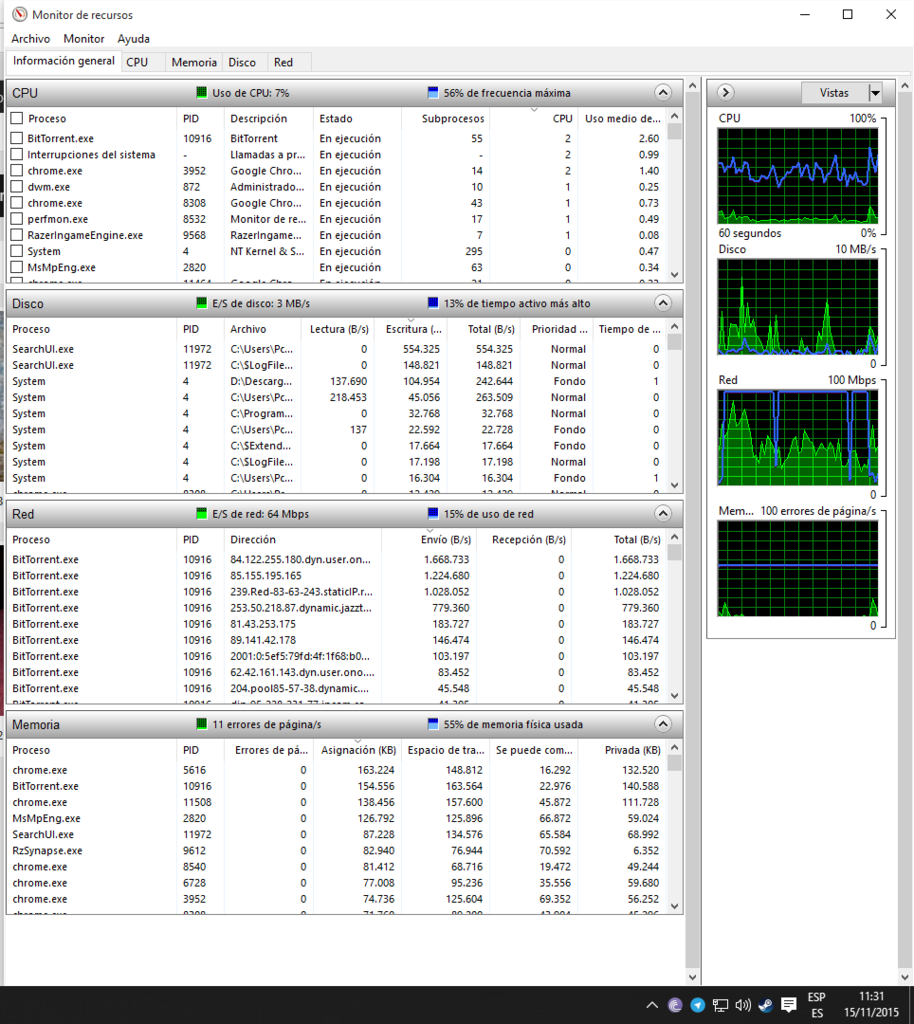The height and width of the screenshot is (1024, 914).
Task: Check the BitTorrent.exe process checkbox
Action: tap(17, 139)
